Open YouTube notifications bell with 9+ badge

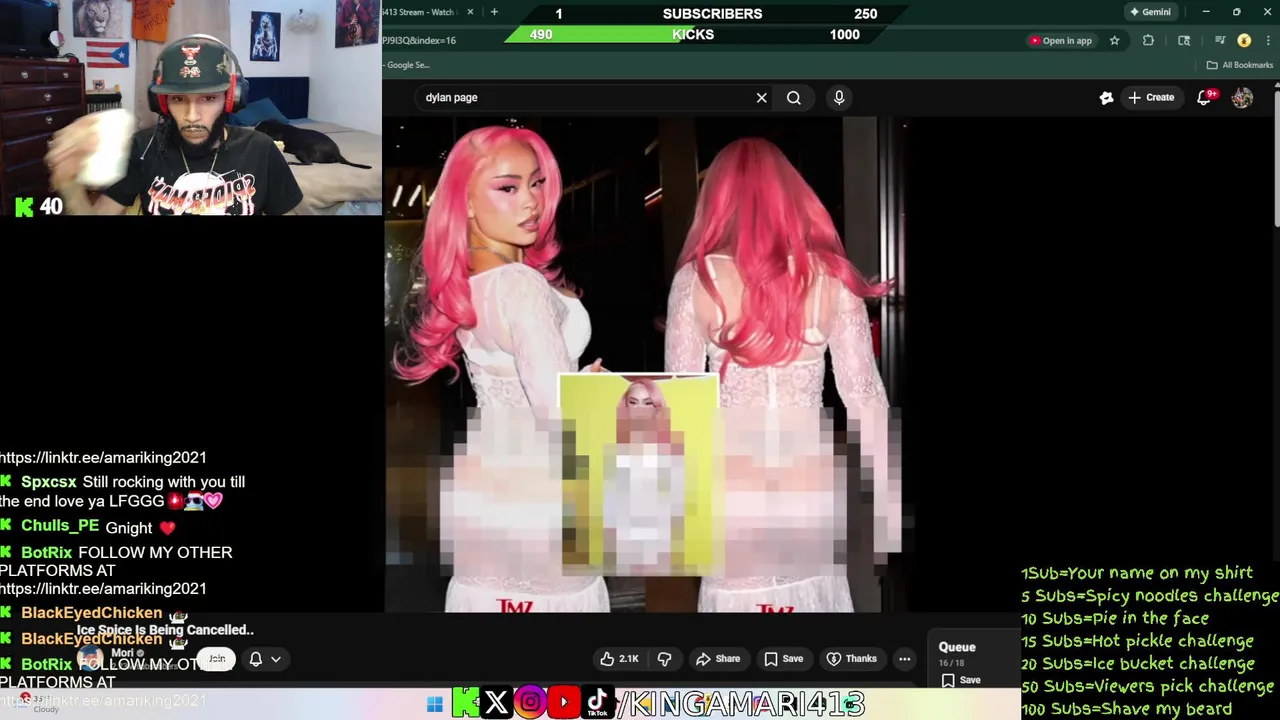pos(1206,97)
